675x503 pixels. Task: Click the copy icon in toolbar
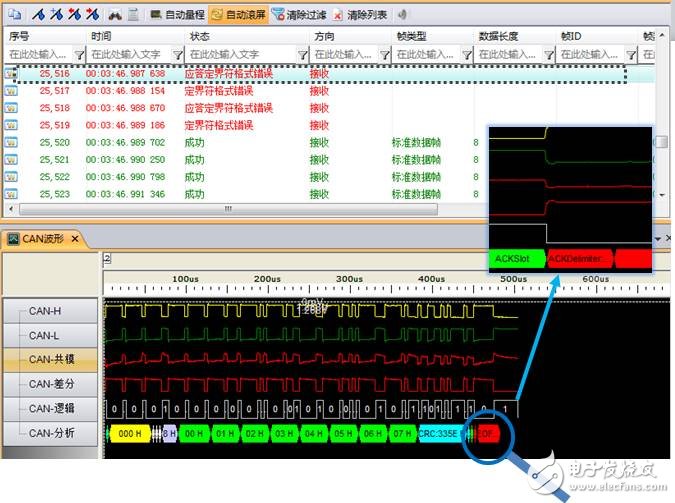point(12,15)
